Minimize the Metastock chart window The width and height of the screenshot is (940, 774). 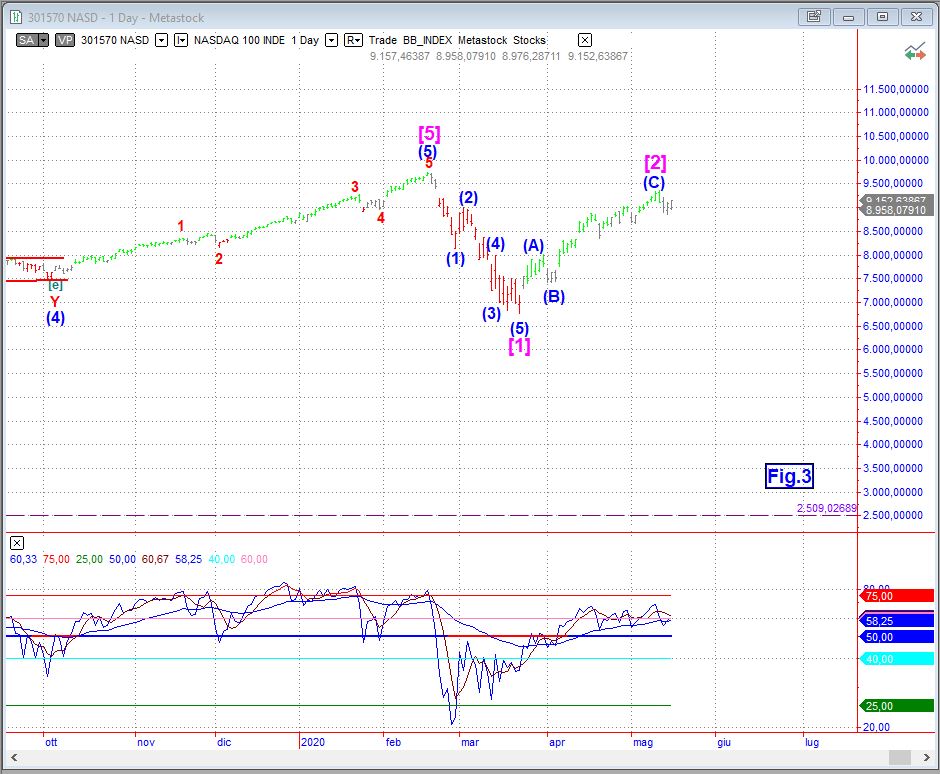pos(848,17)
